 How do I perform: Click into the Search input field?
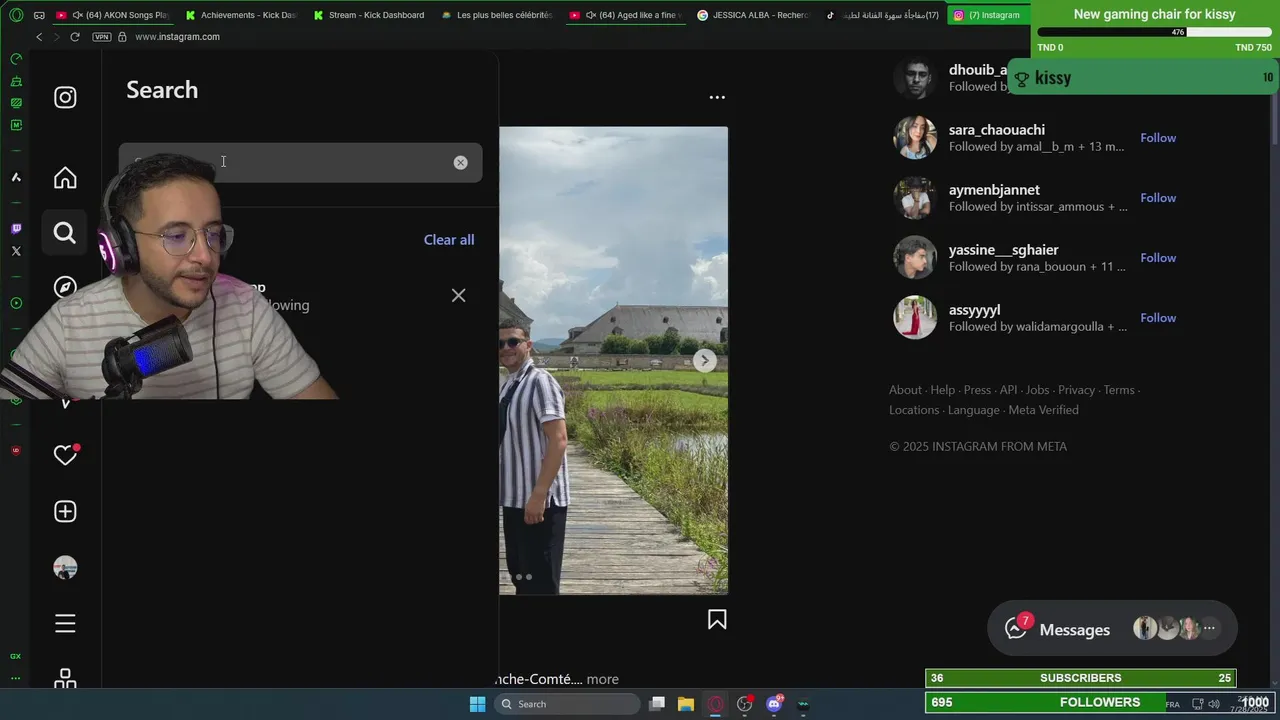click(x=300, y=162)
